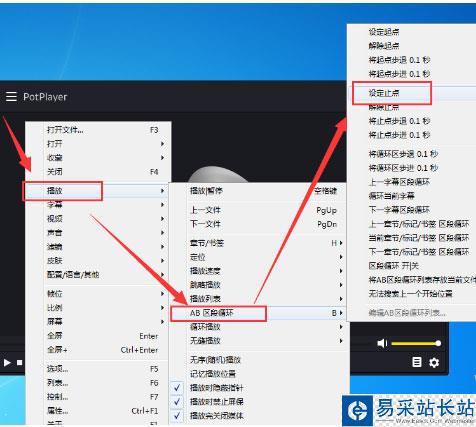This screenshot has height=427, width=476.
Task: Select 循环当前字幕
Action: [x=412, y=196]
